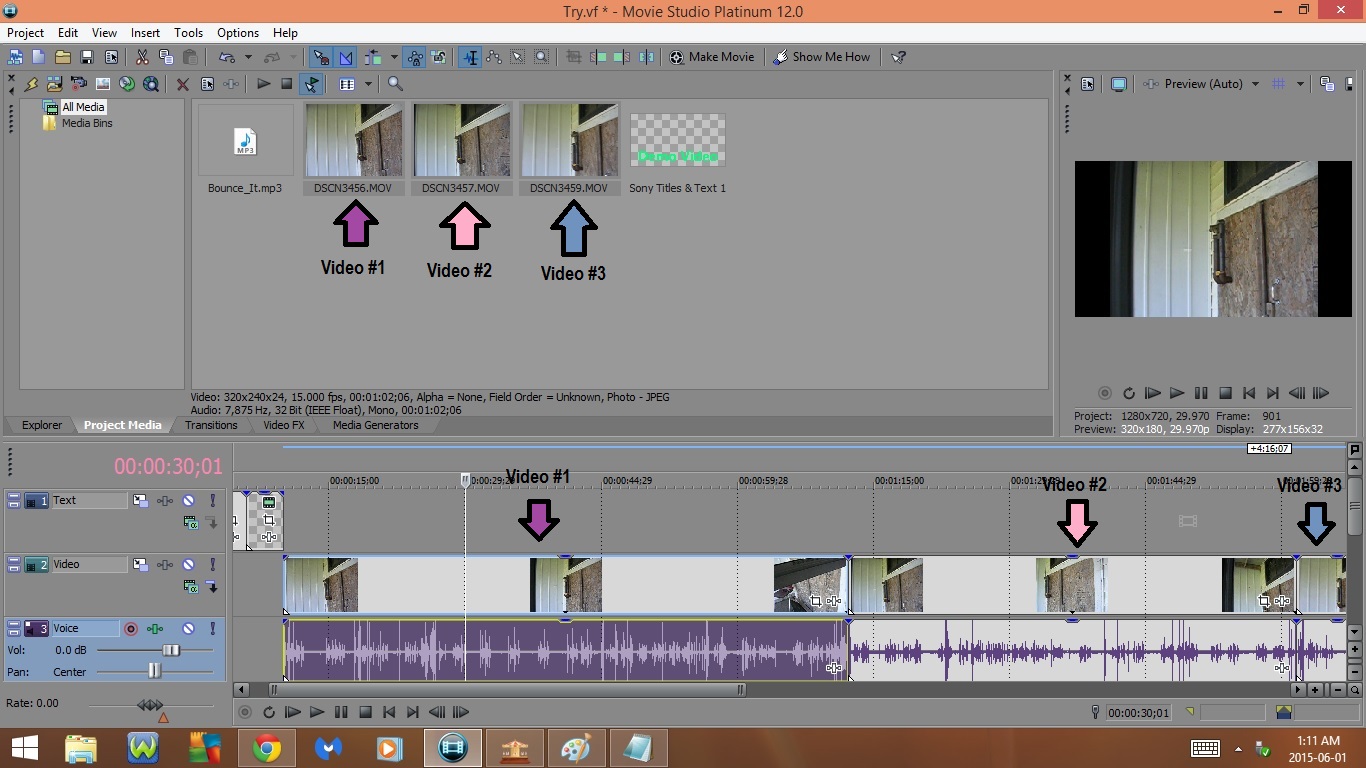1366x768 pixels.
Task: Click the playback Rate slider
Action: pyautogui.click(x=151, y=706)
